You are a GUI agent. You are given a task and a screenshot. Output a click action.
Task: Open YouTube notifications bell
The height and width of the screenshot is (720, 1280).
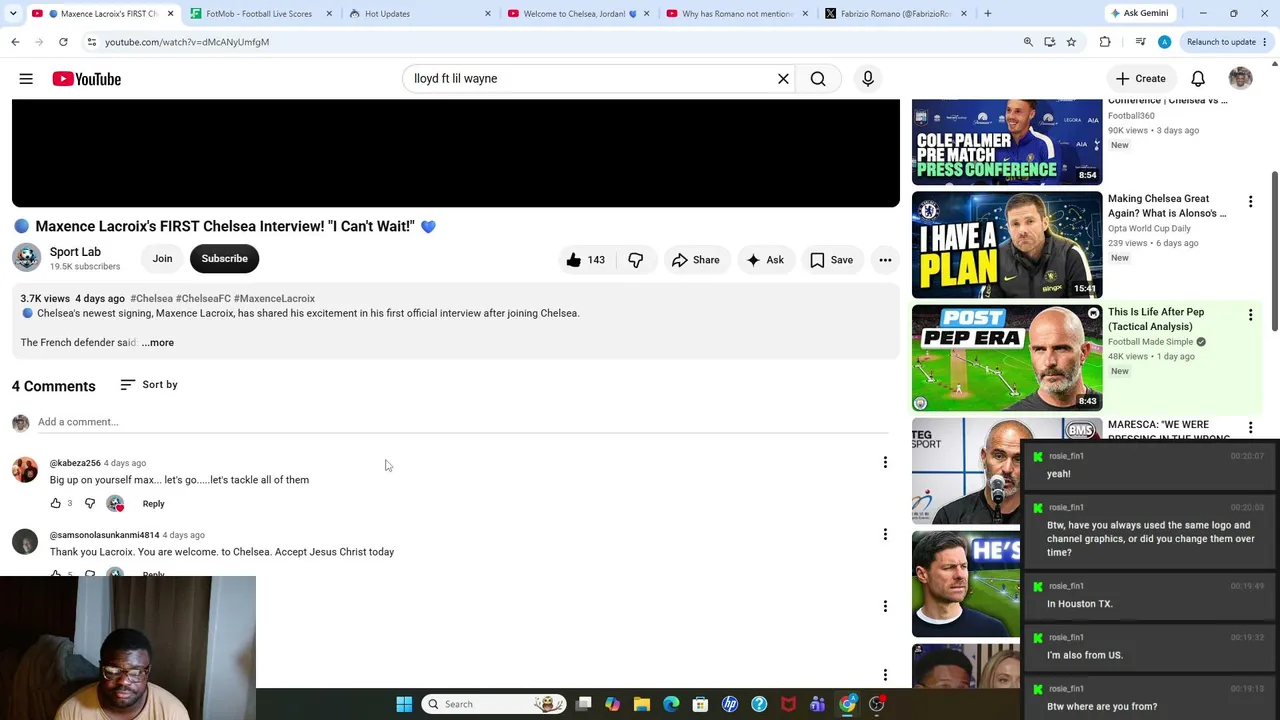[1198, 79]
